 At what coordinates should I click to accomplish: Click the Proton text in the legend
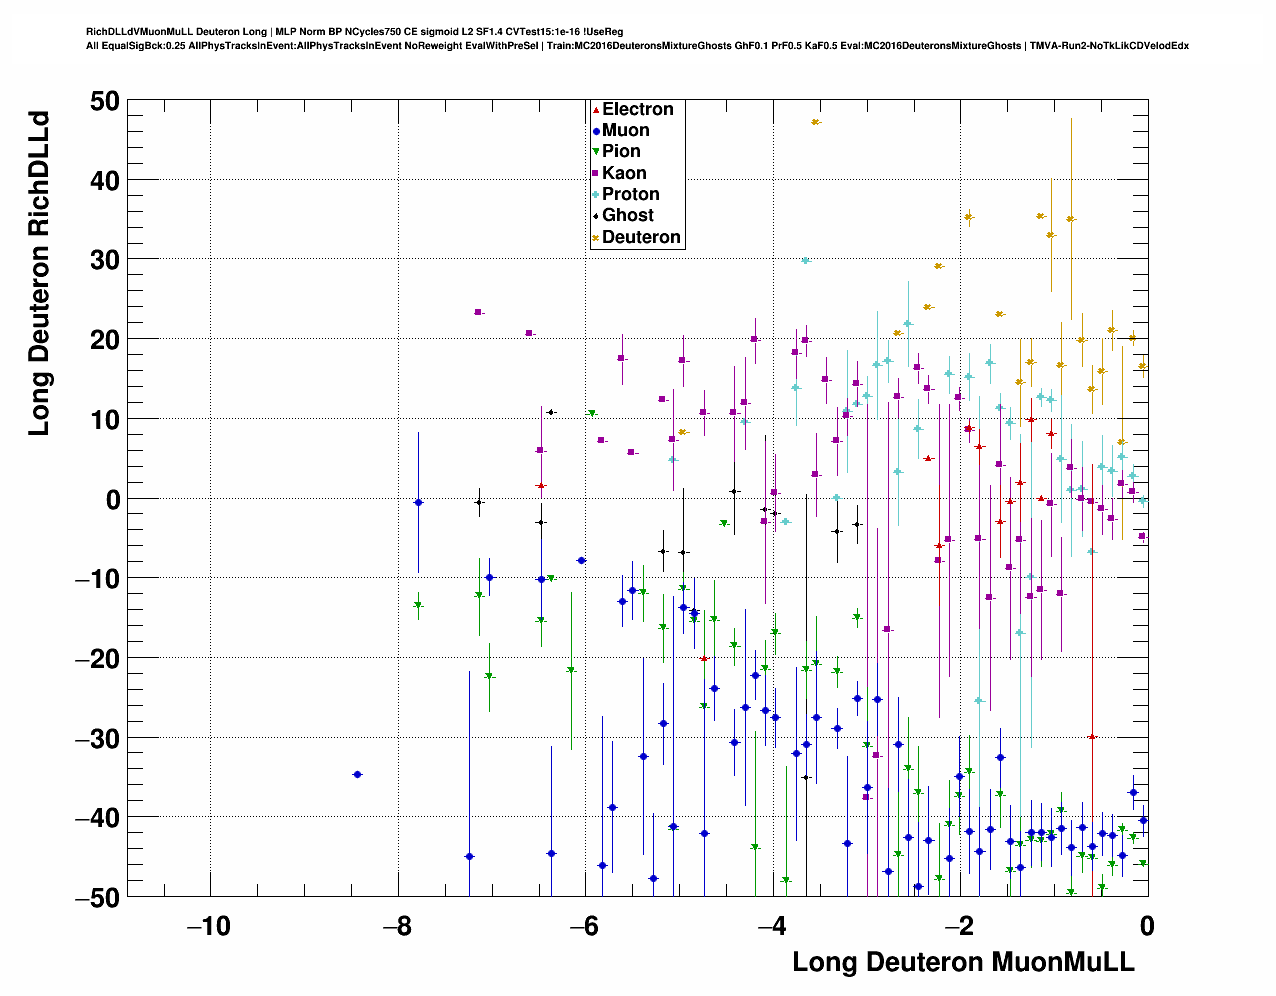630,195
